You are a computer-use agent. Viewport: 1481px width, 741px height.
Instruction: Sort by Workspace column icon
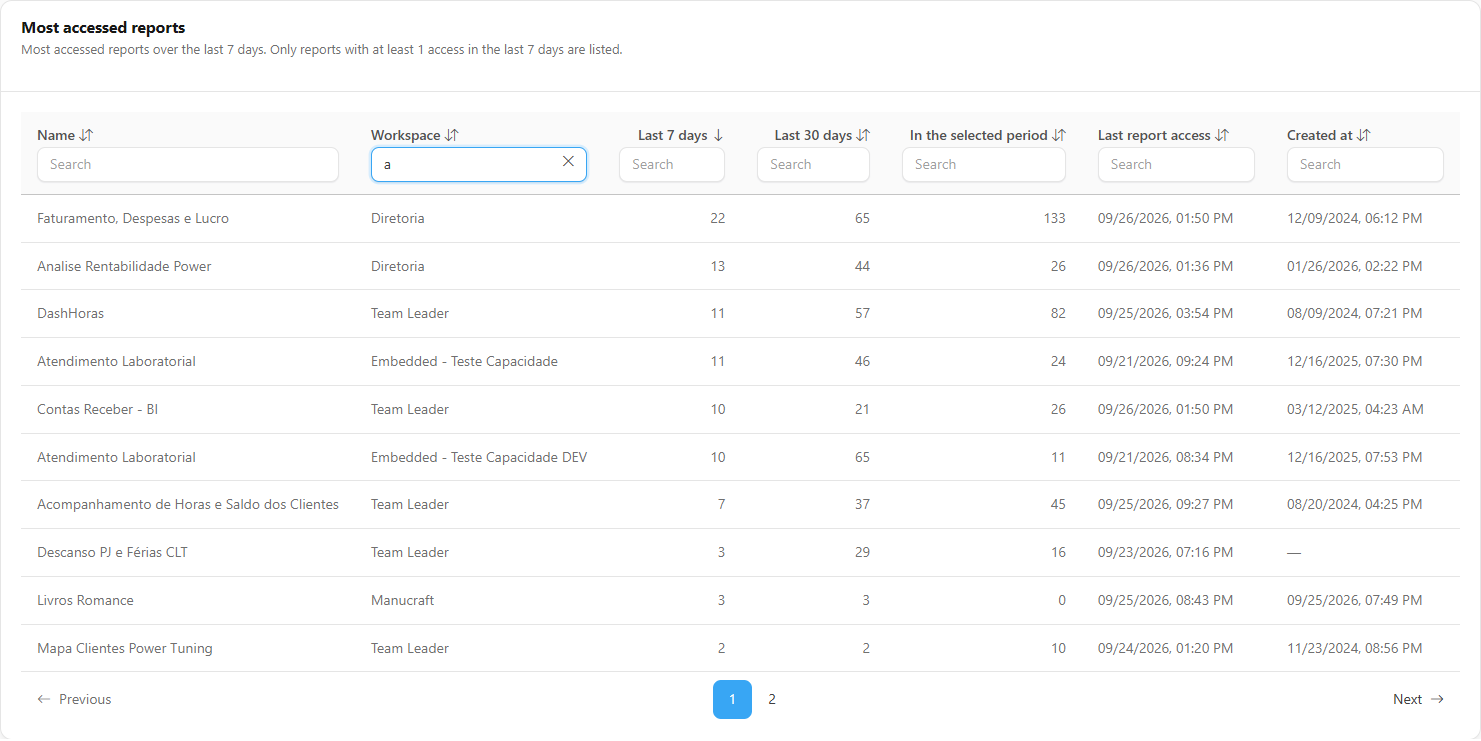(452, 135)
